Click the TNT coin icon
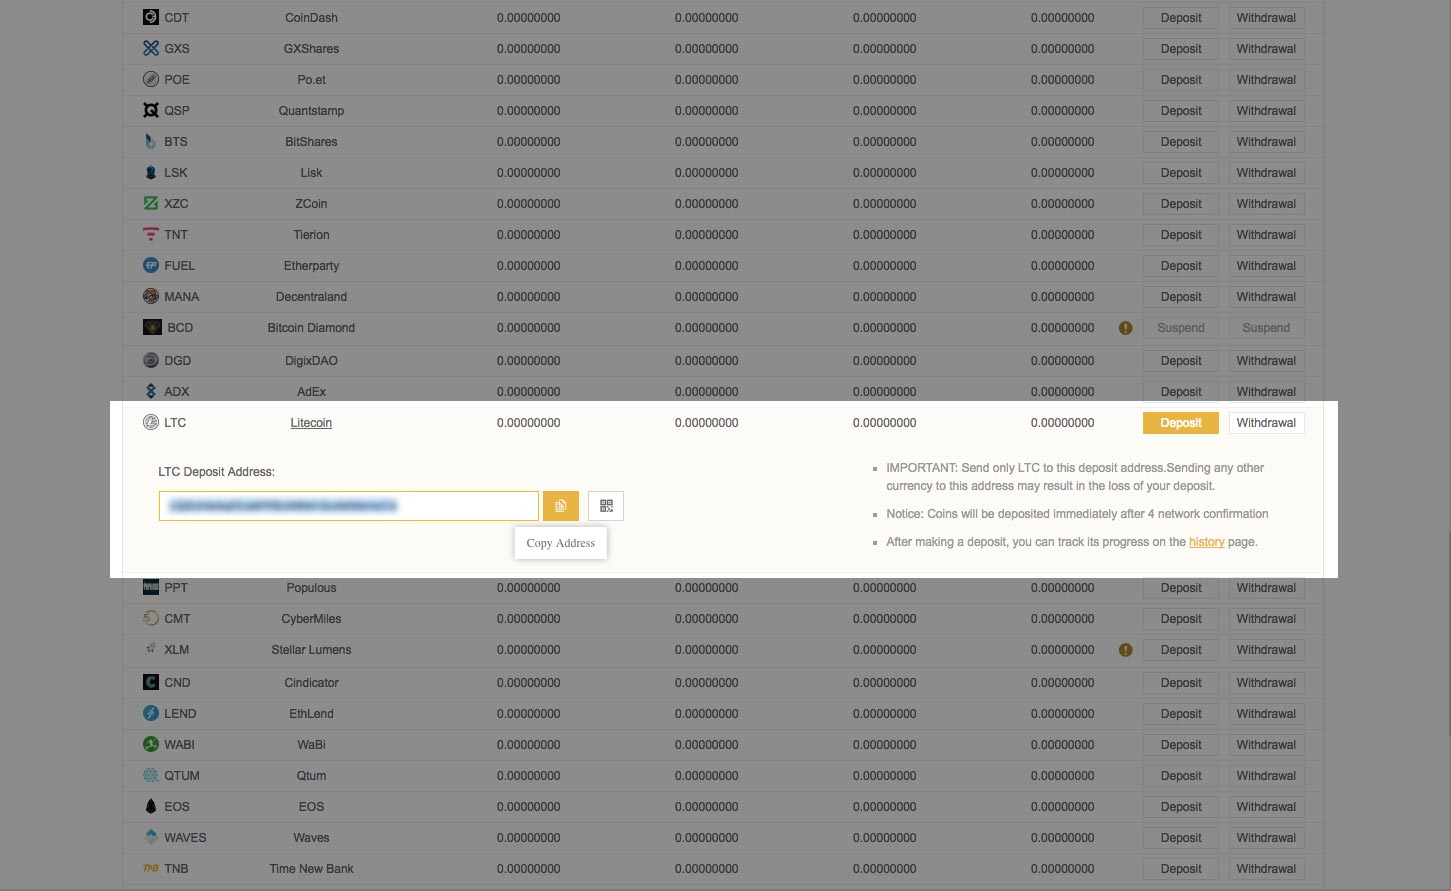The height and width of the screenshot is (891, 1451). [151, 234]
